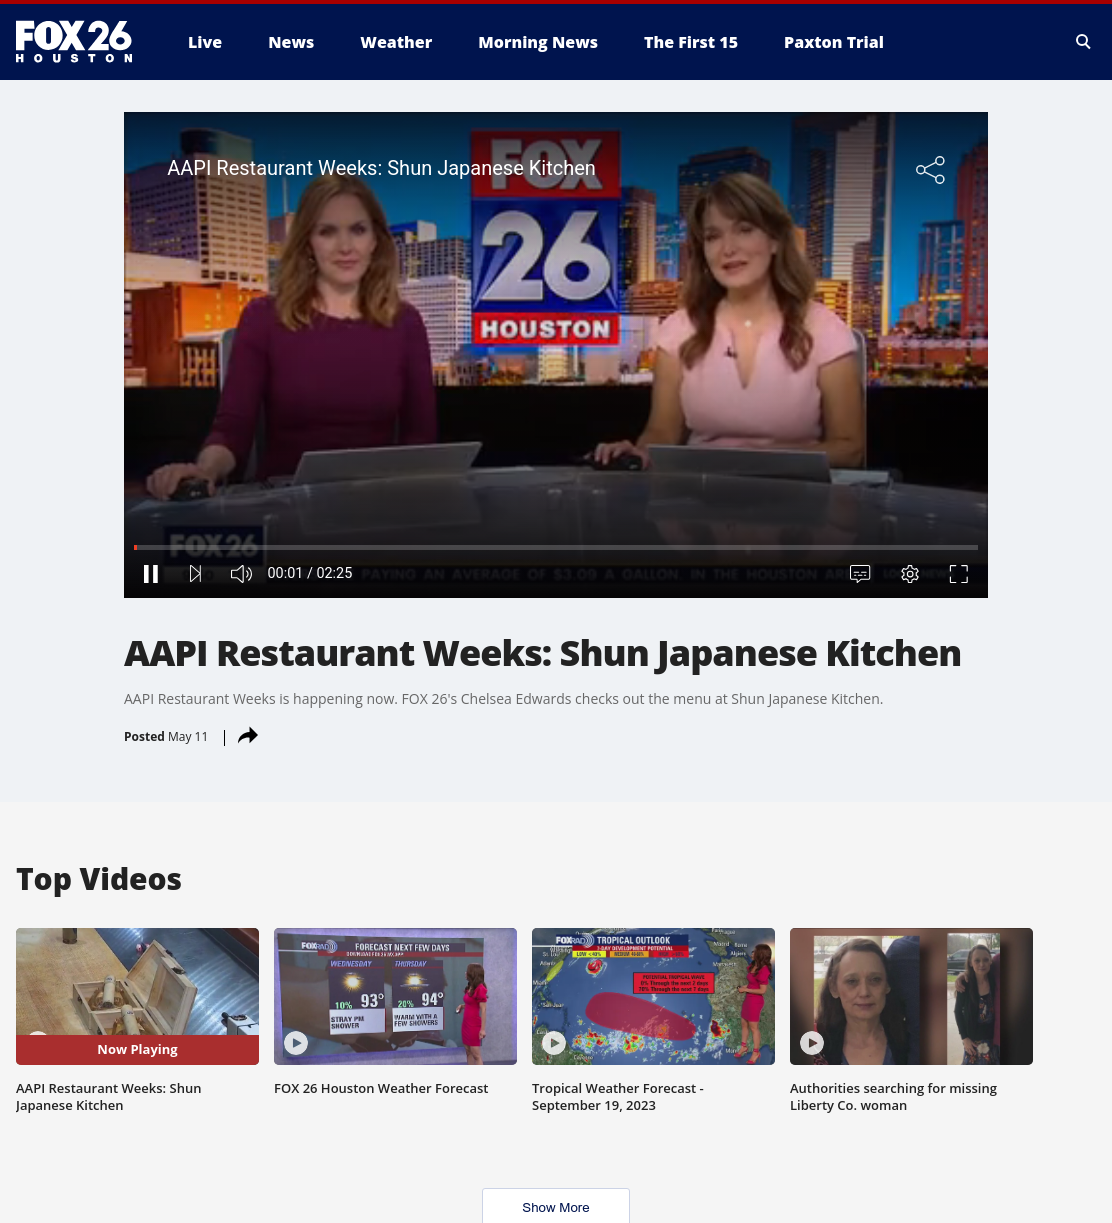This screenshot has width=1112, height=1223.
Task: Click the main headline AAPI Restaurant Weeks
Action: (542, 653)
